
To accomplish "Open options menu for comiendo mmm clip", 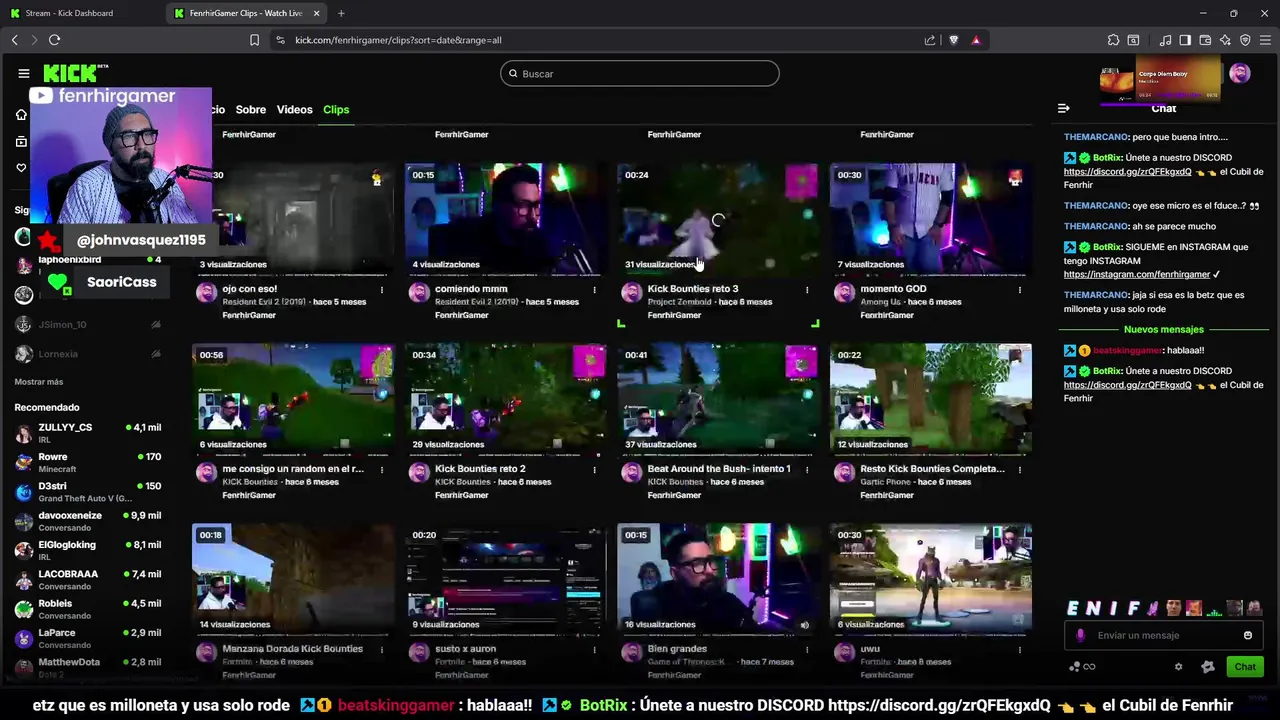I will 594,290.
